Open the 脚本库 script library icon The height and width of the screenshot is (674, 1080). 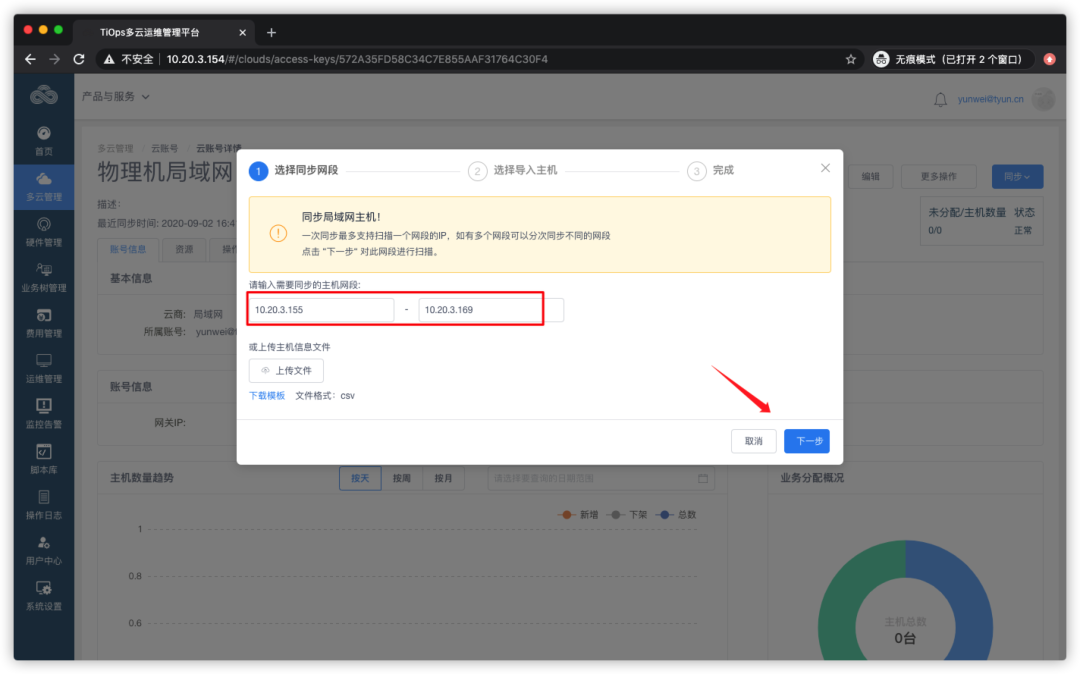(x=42, y=458)
